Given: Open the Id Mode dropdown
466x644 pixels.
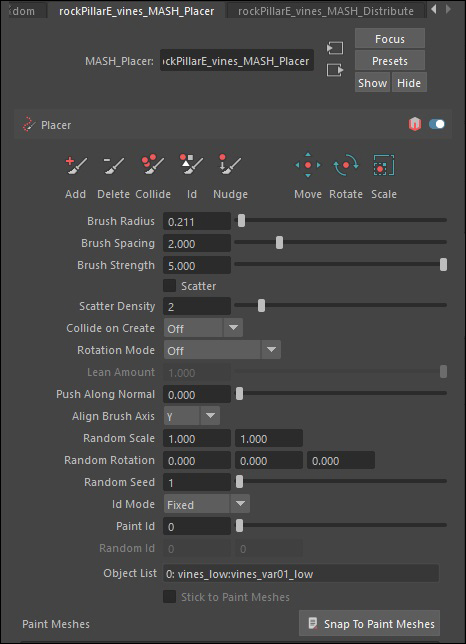Looking at the screenshot, I should [207, 504].
